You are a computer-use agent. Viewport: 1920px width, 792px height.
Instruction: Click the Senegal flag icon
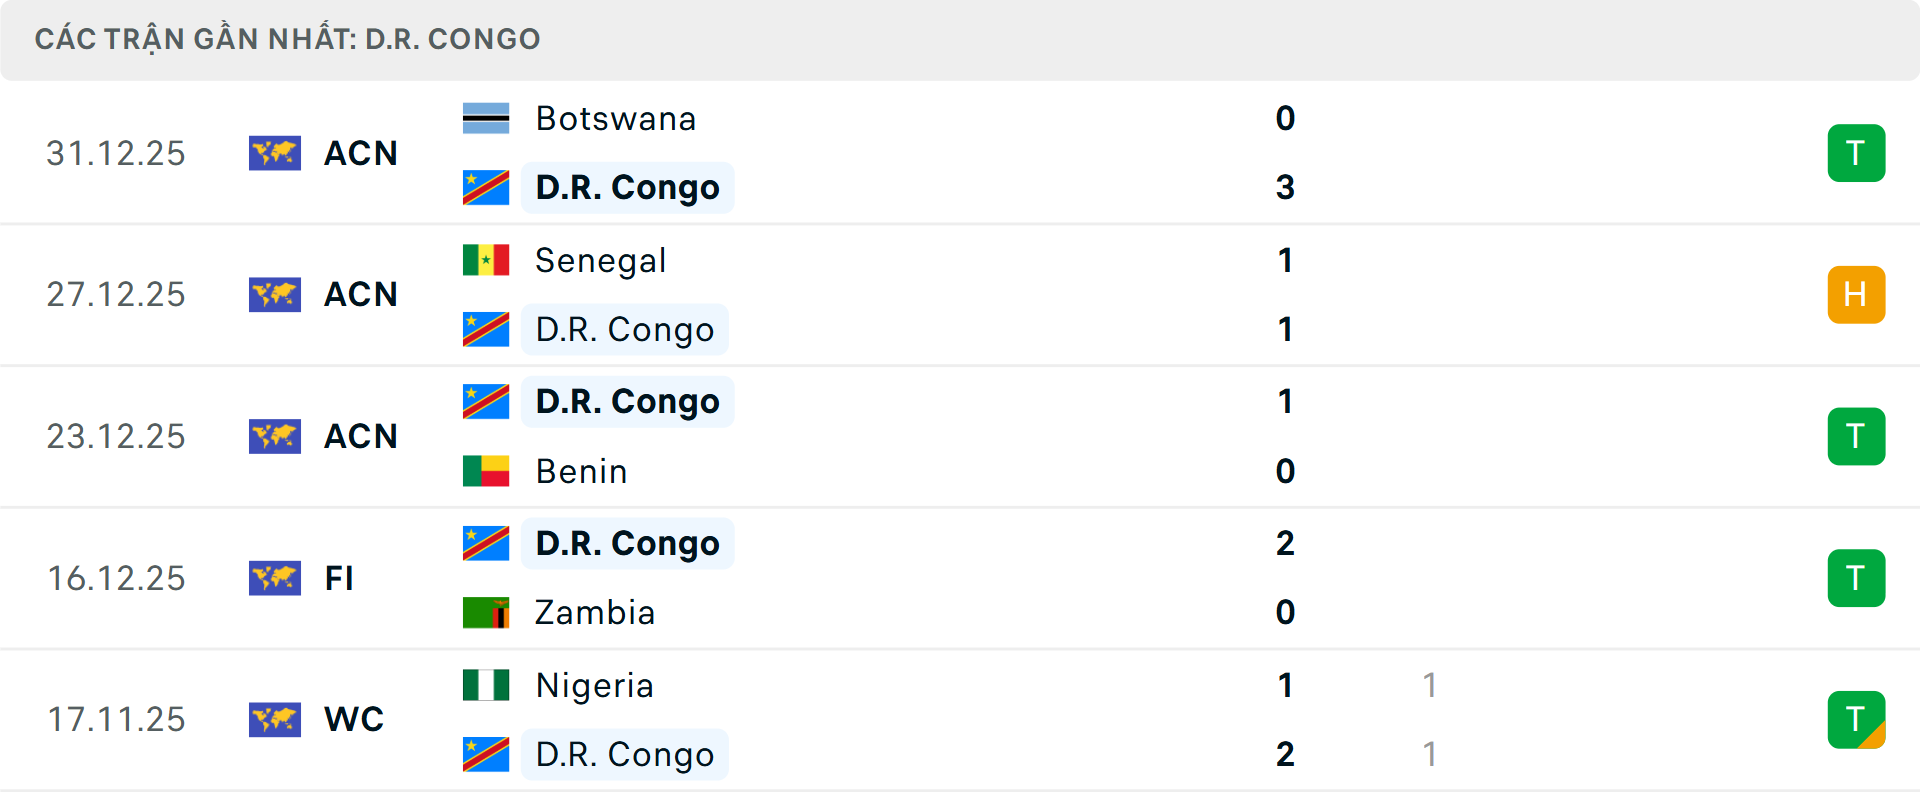click(486, 259)
